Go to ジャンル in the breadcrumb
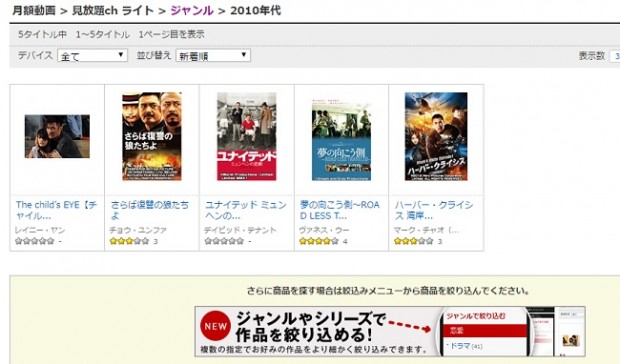Screen dimensions: 620x364 click(x=192, y=10)
